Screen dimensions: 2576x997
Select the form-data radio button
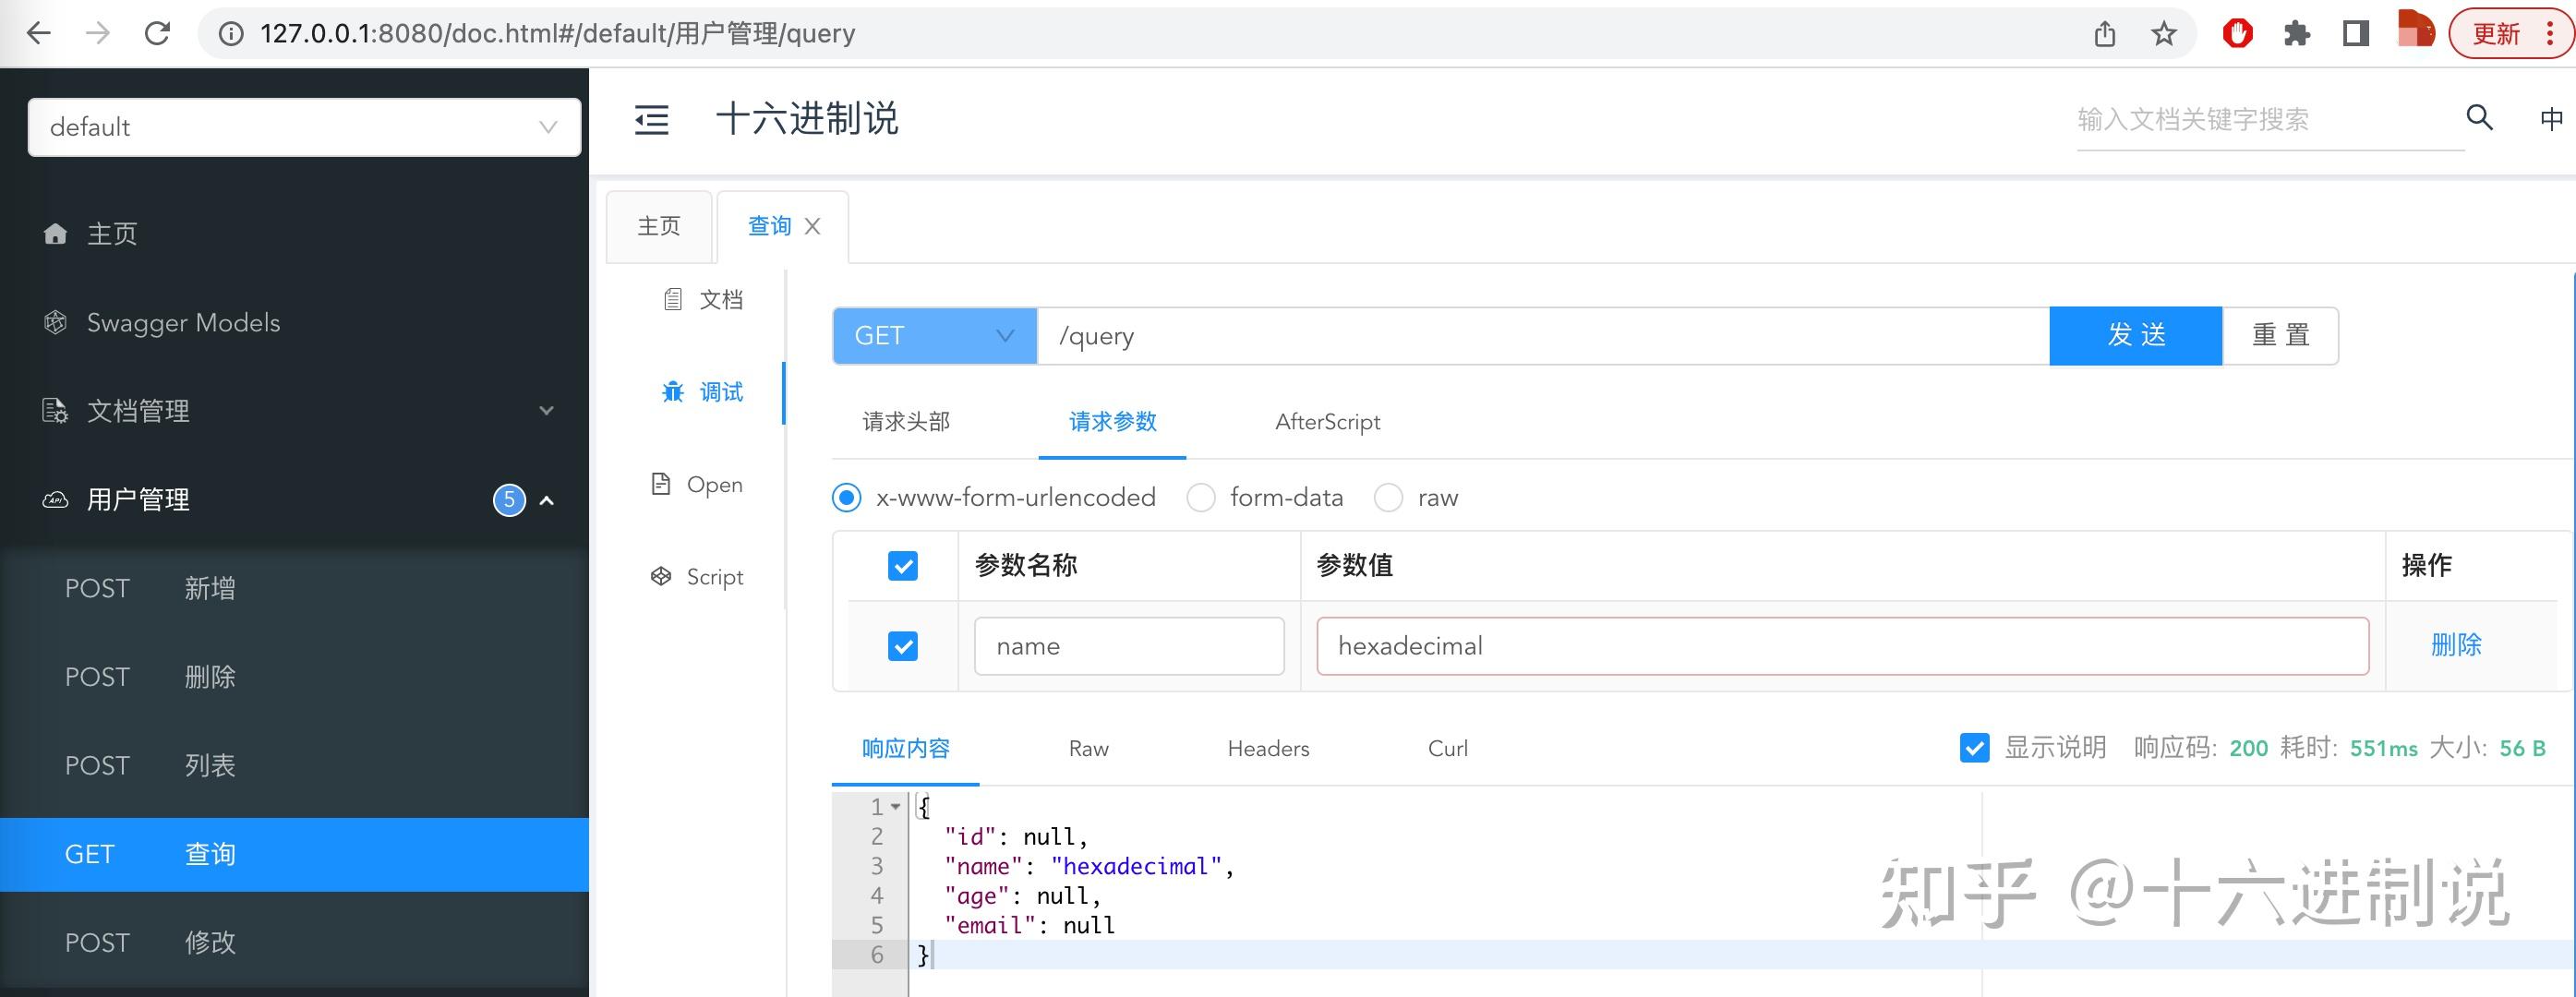coord(1201,498)
